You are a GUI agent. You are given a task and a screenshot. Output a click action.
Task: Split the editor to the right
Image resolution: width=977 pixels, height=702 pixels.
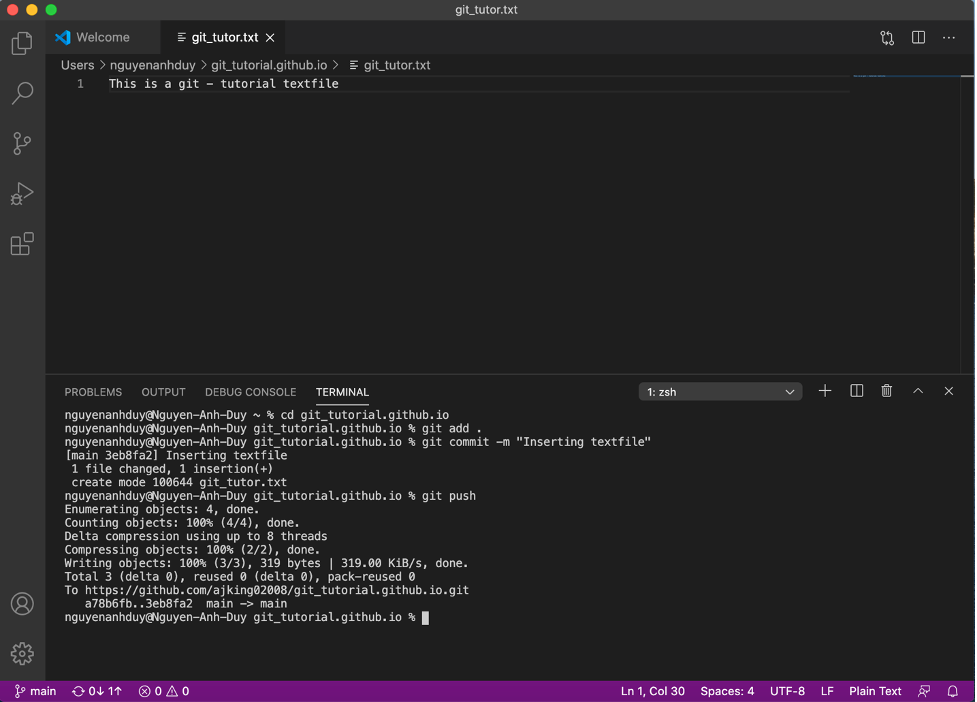coord(918,38)
